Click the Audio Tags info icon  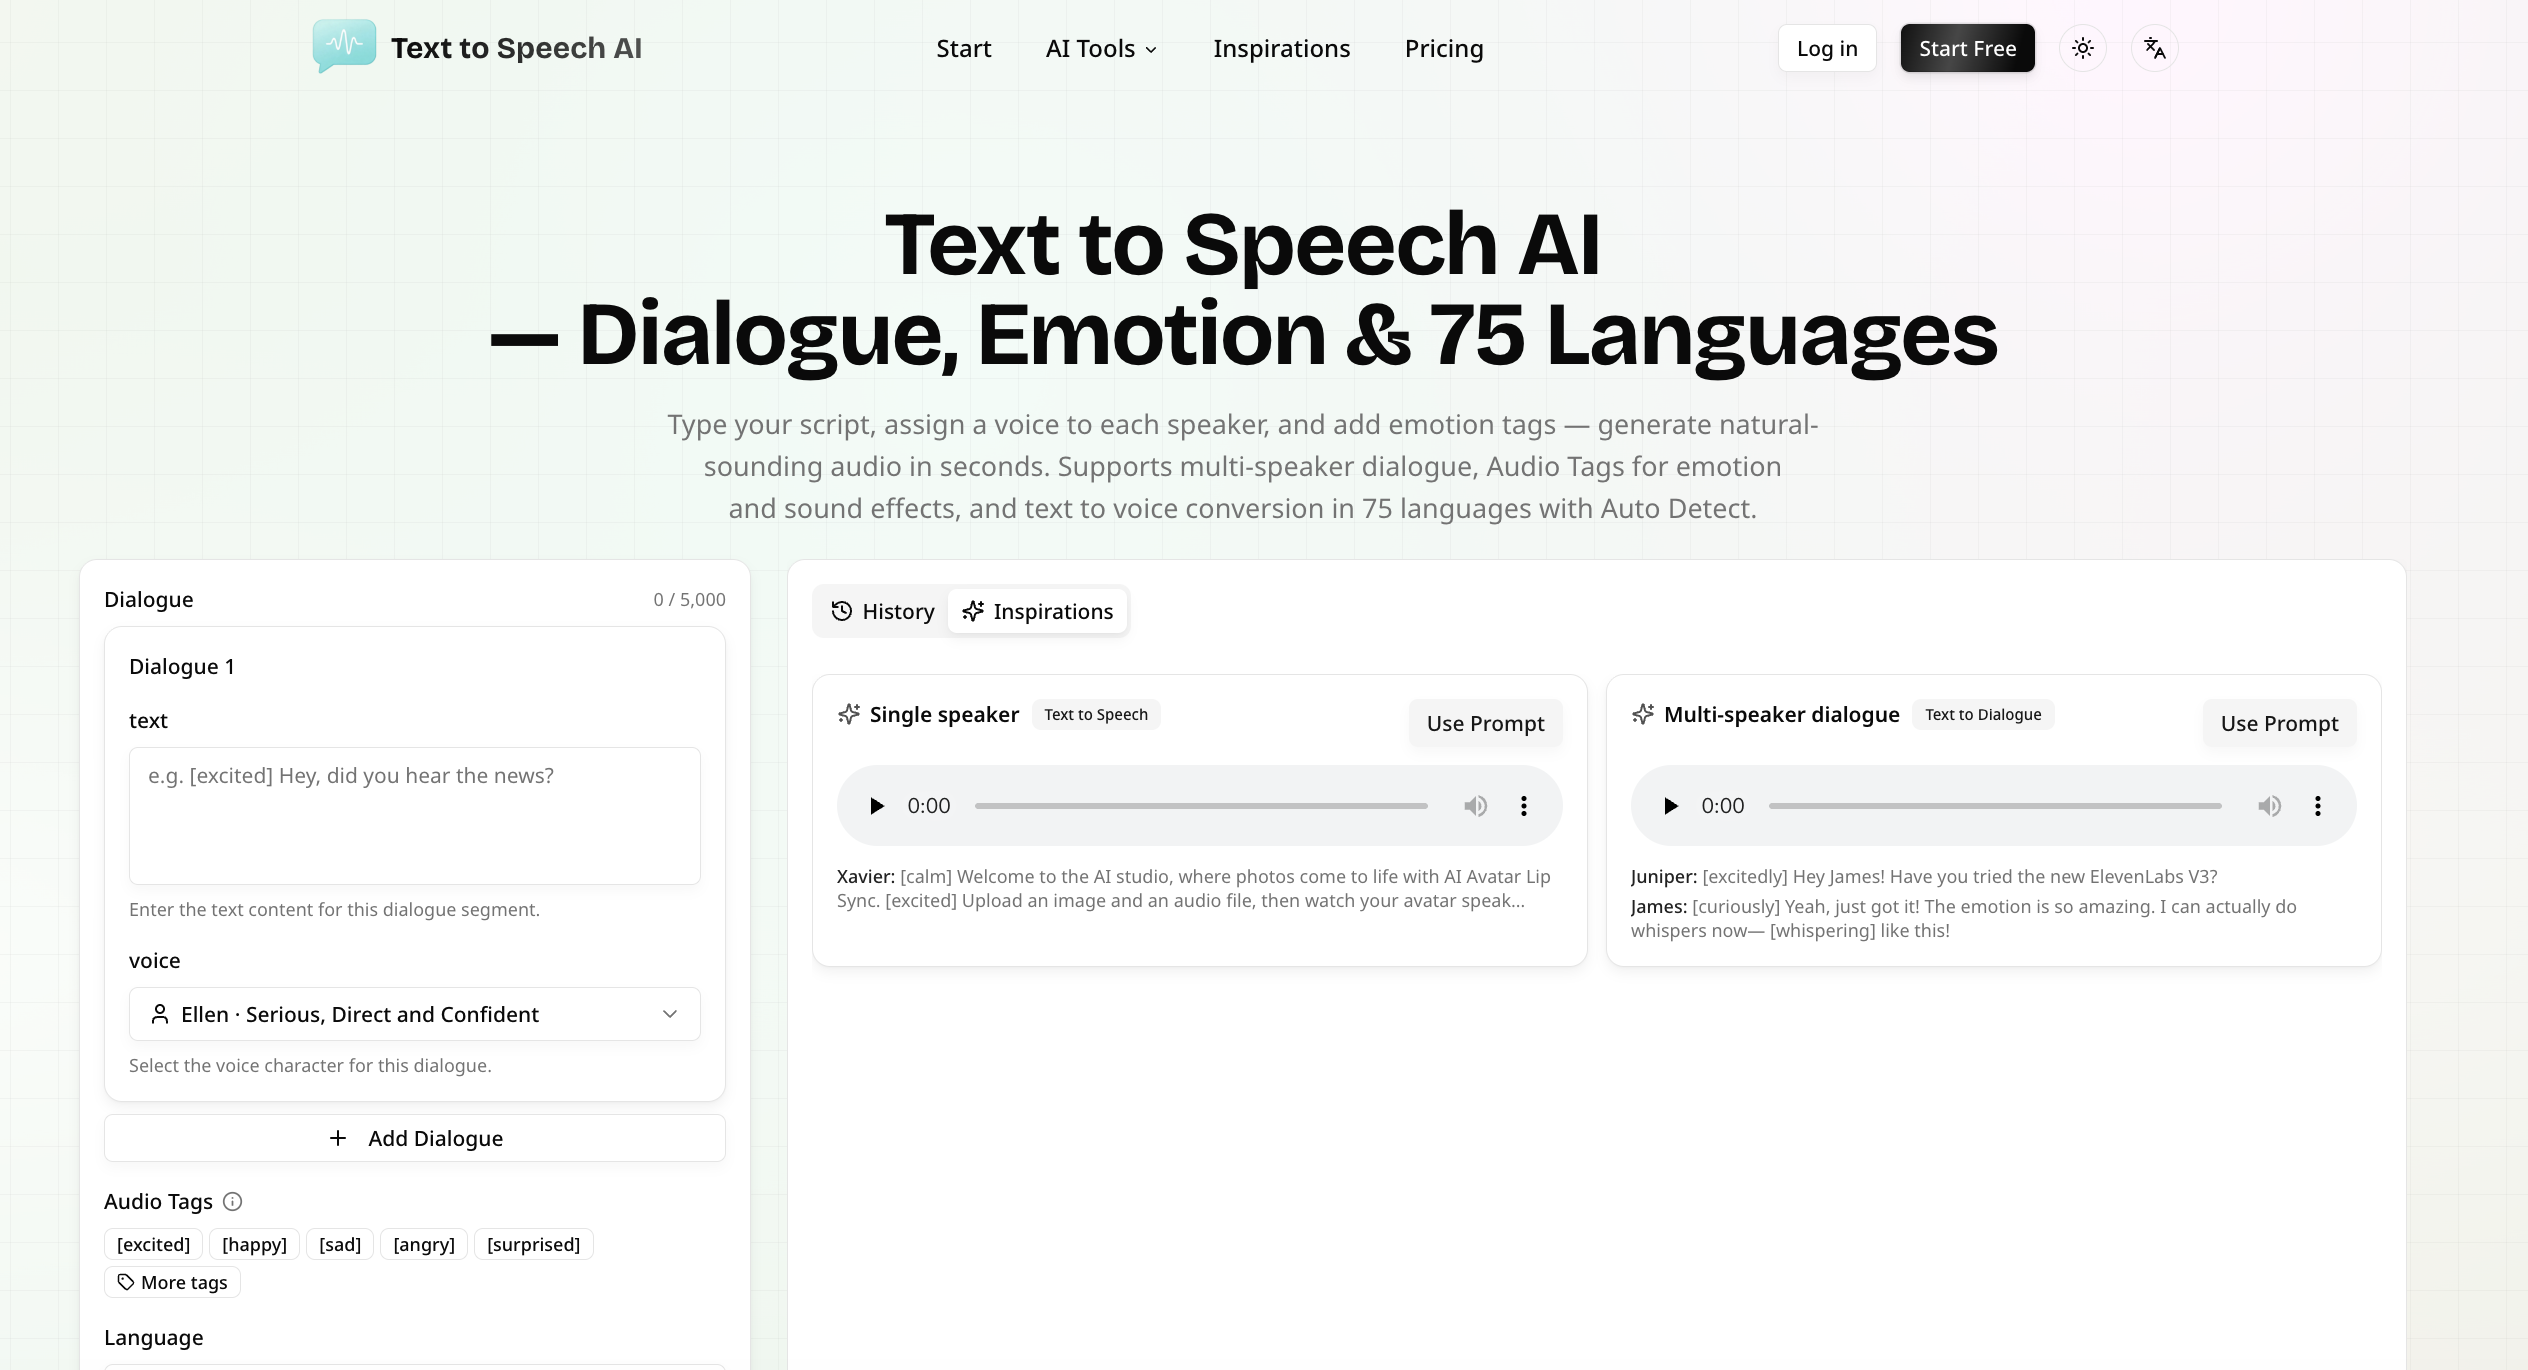pos(233,1201)
